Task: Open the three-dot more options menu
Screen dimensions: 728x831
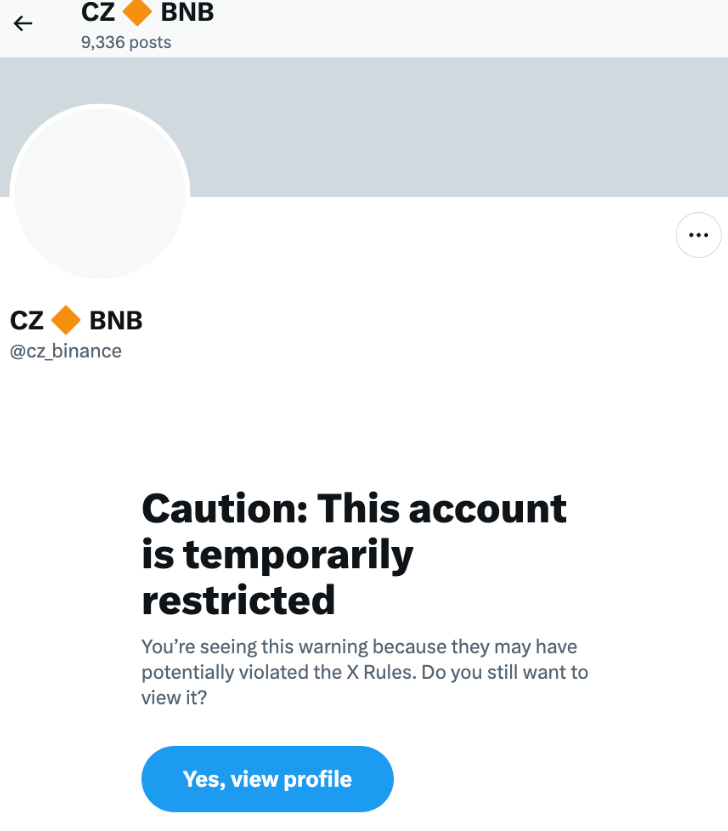Action: click(x=698, y=236)
